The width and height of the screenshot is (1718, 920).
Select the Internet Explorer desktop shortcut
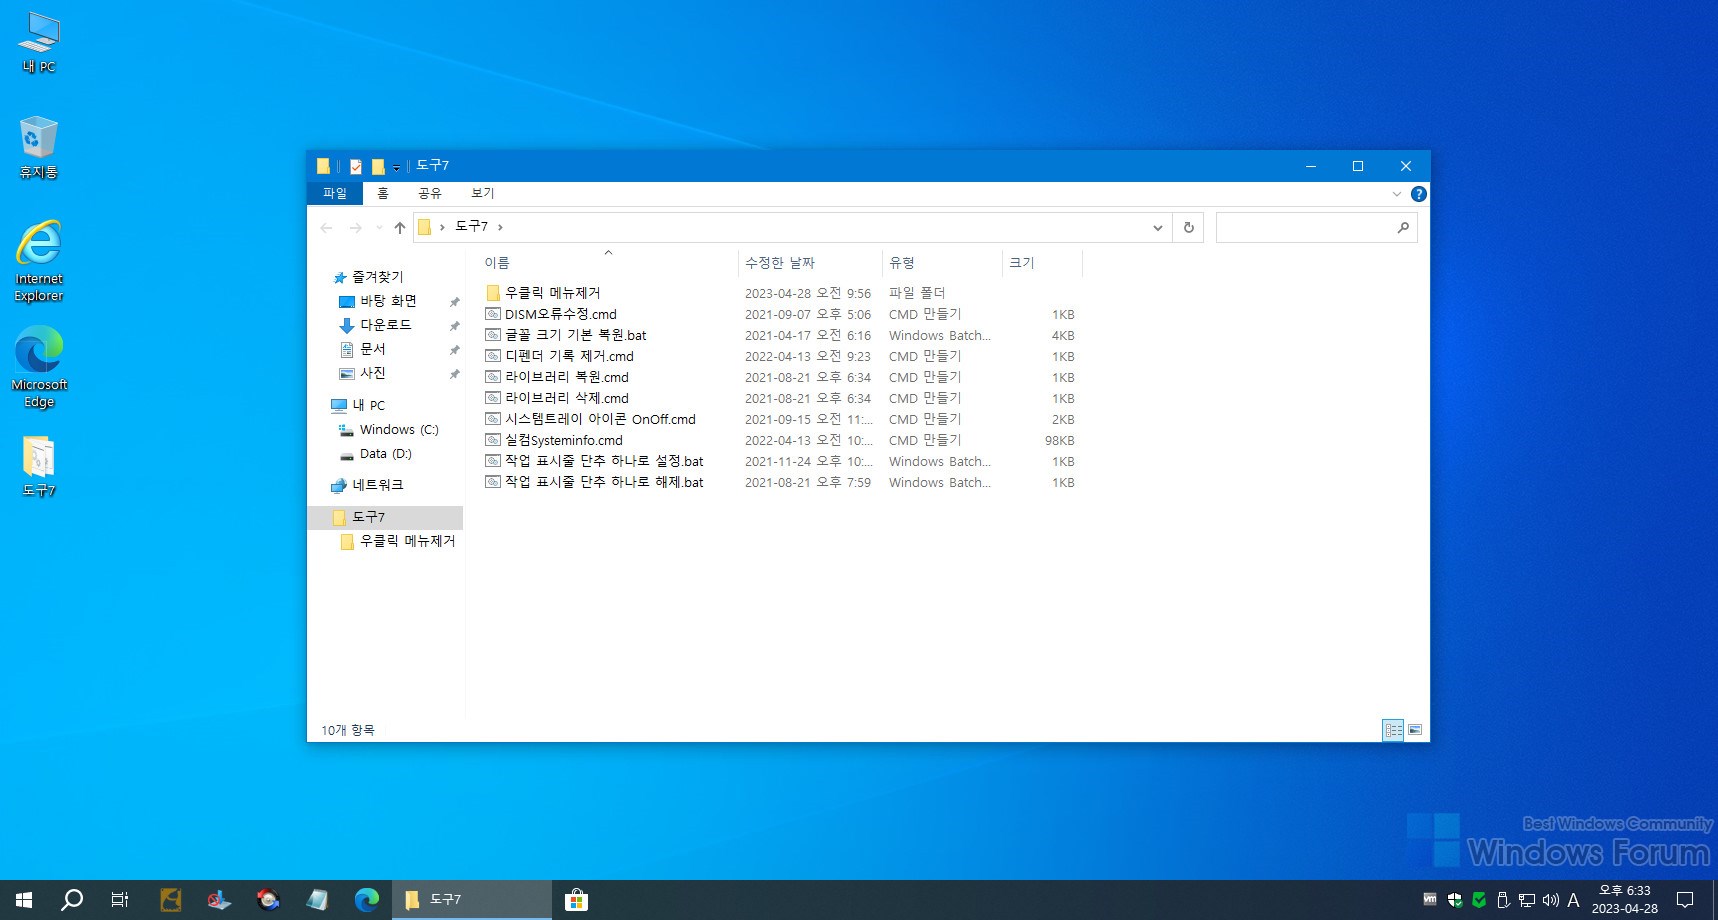pyautogui.click(x=39, y=260)
